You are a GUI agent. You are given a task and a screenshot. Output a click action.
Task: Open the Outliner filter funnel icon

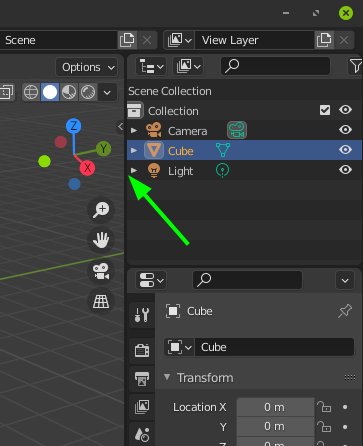point(355,66)
